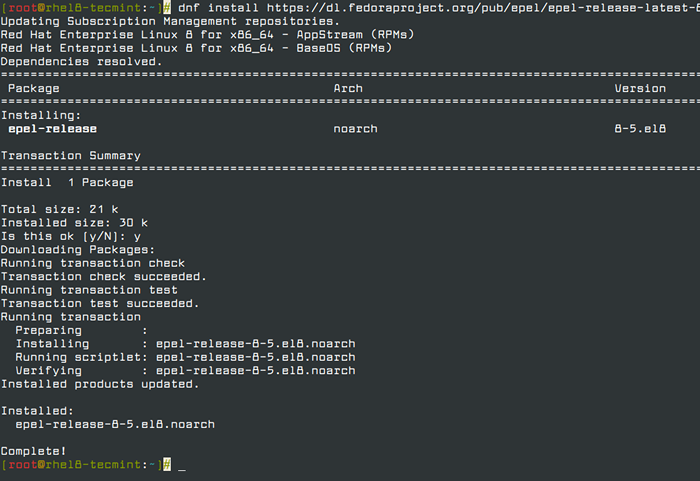
Task: Click the 'Installed products updated.' message
Action: pyautogui.click(x=100, y=384)
